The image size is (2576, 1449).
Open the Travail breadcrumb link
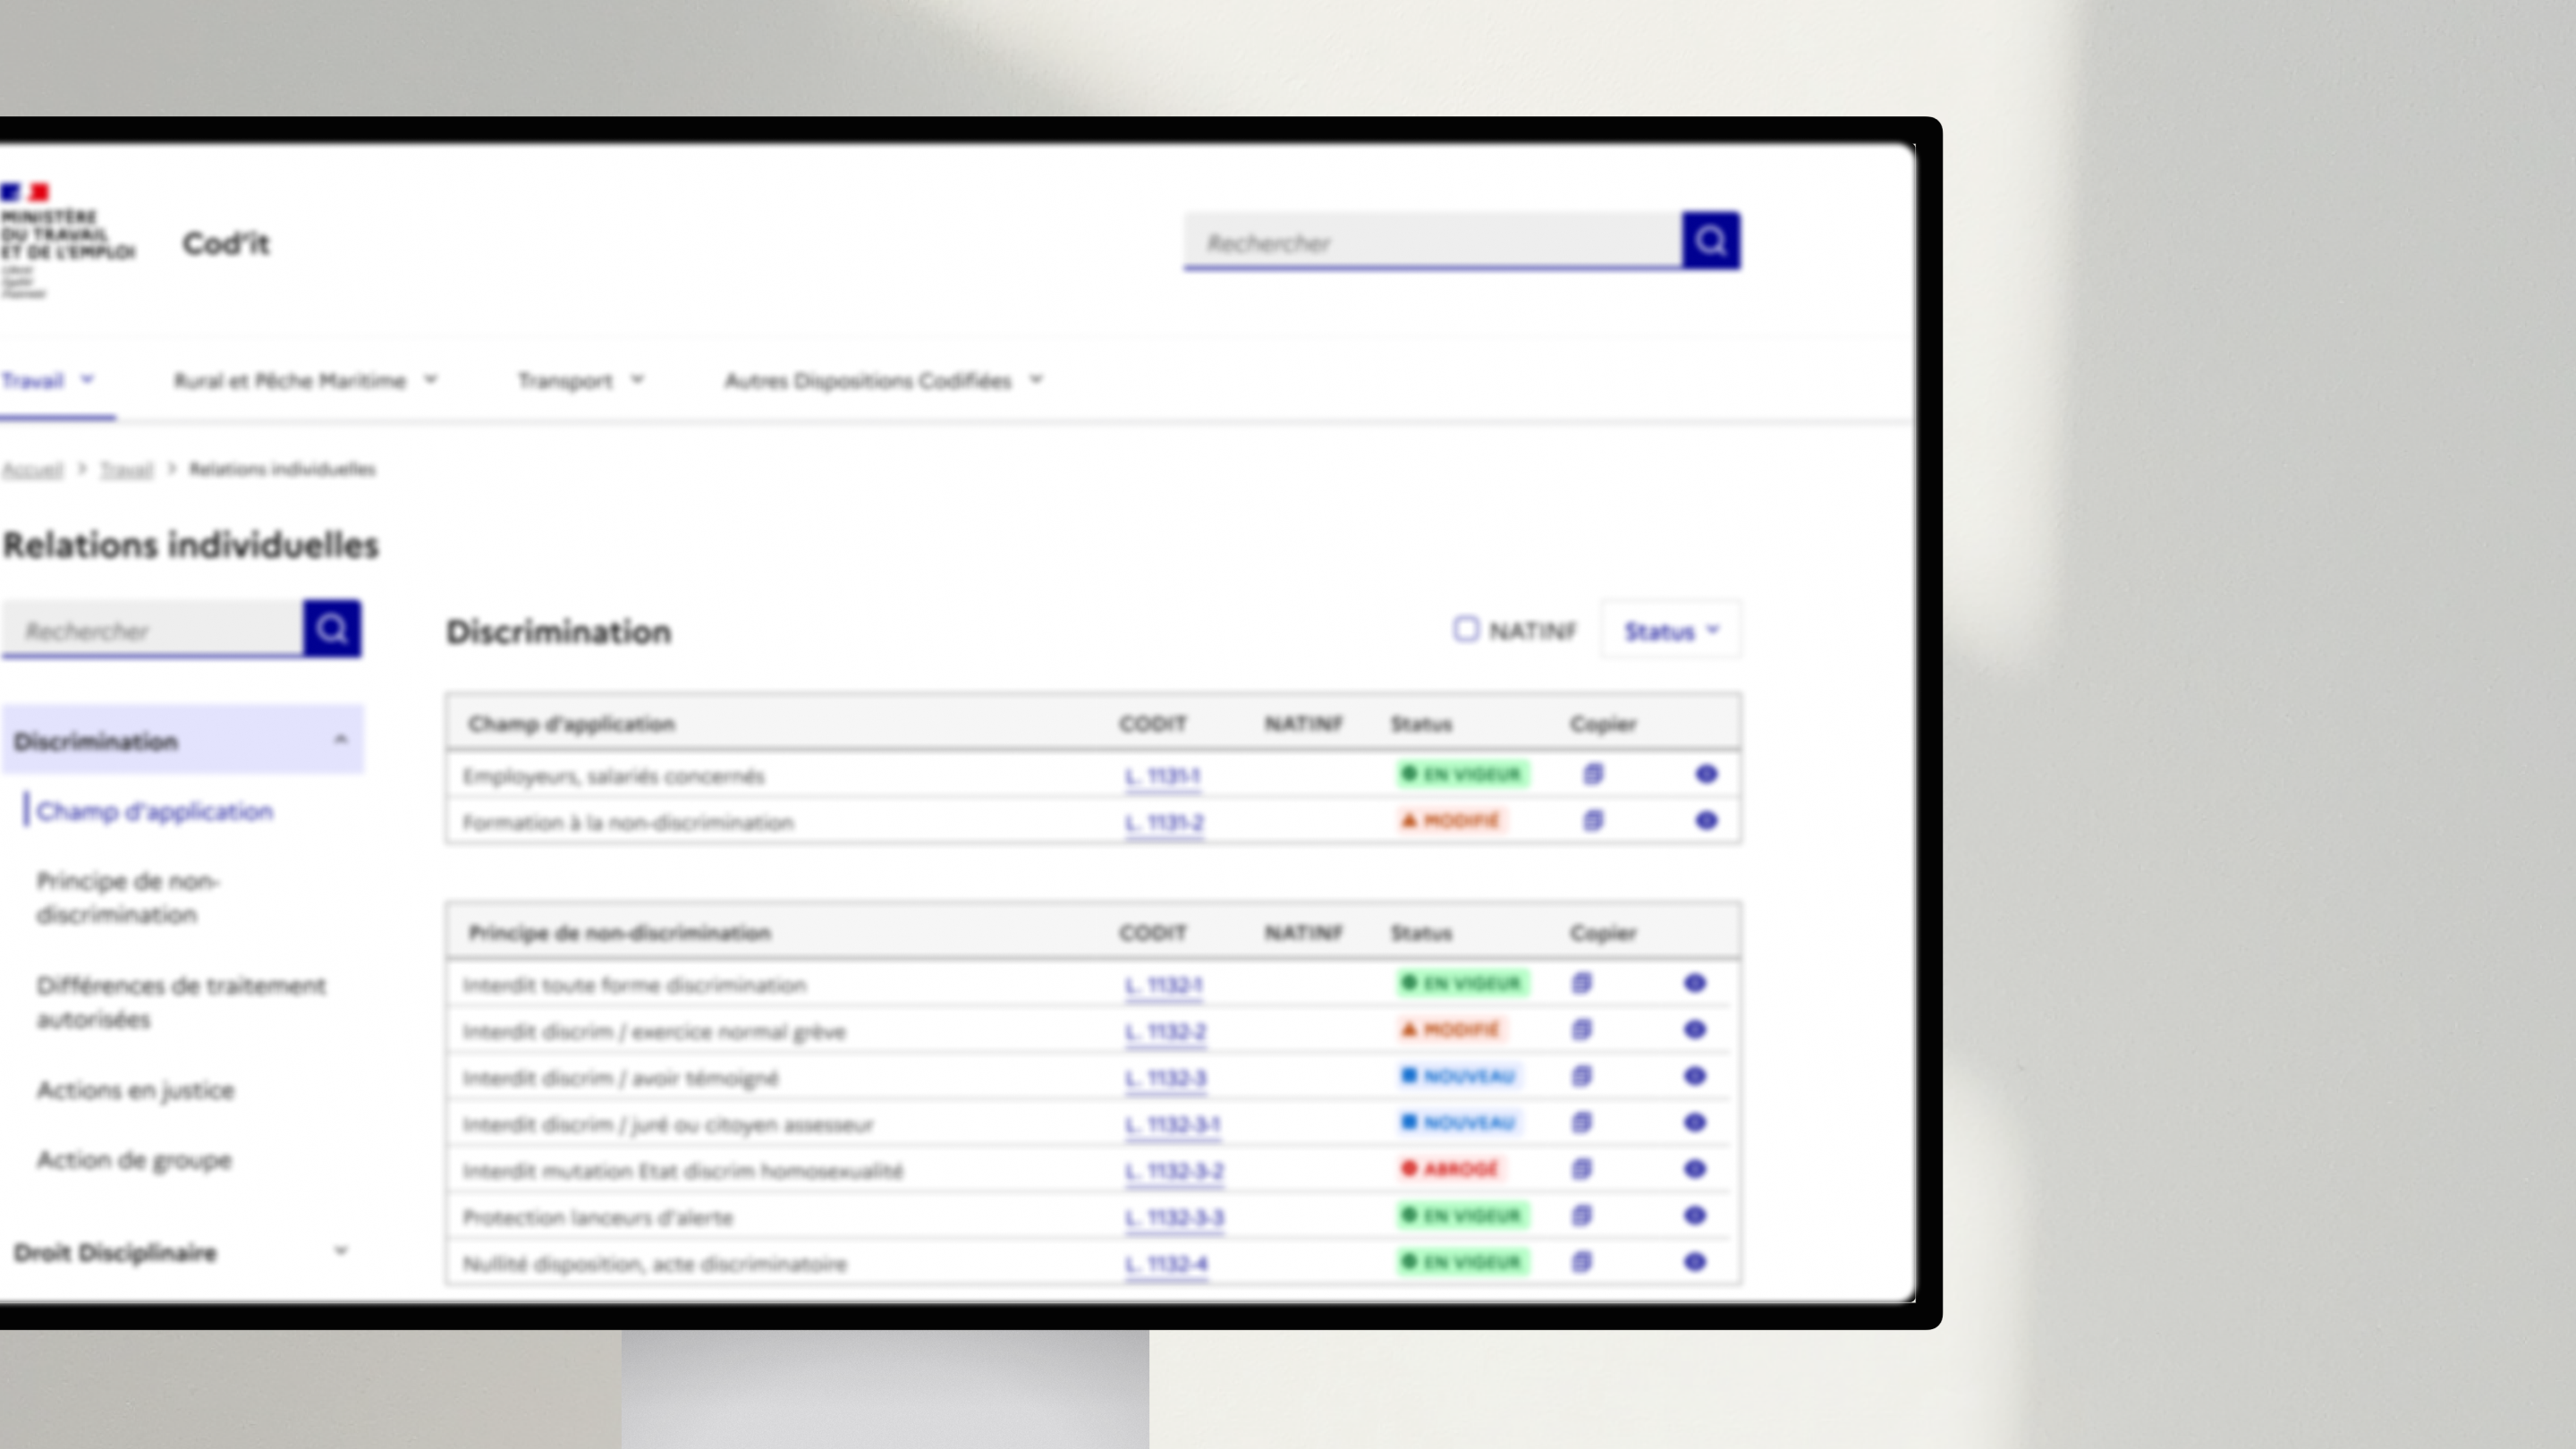click(127, 469)
